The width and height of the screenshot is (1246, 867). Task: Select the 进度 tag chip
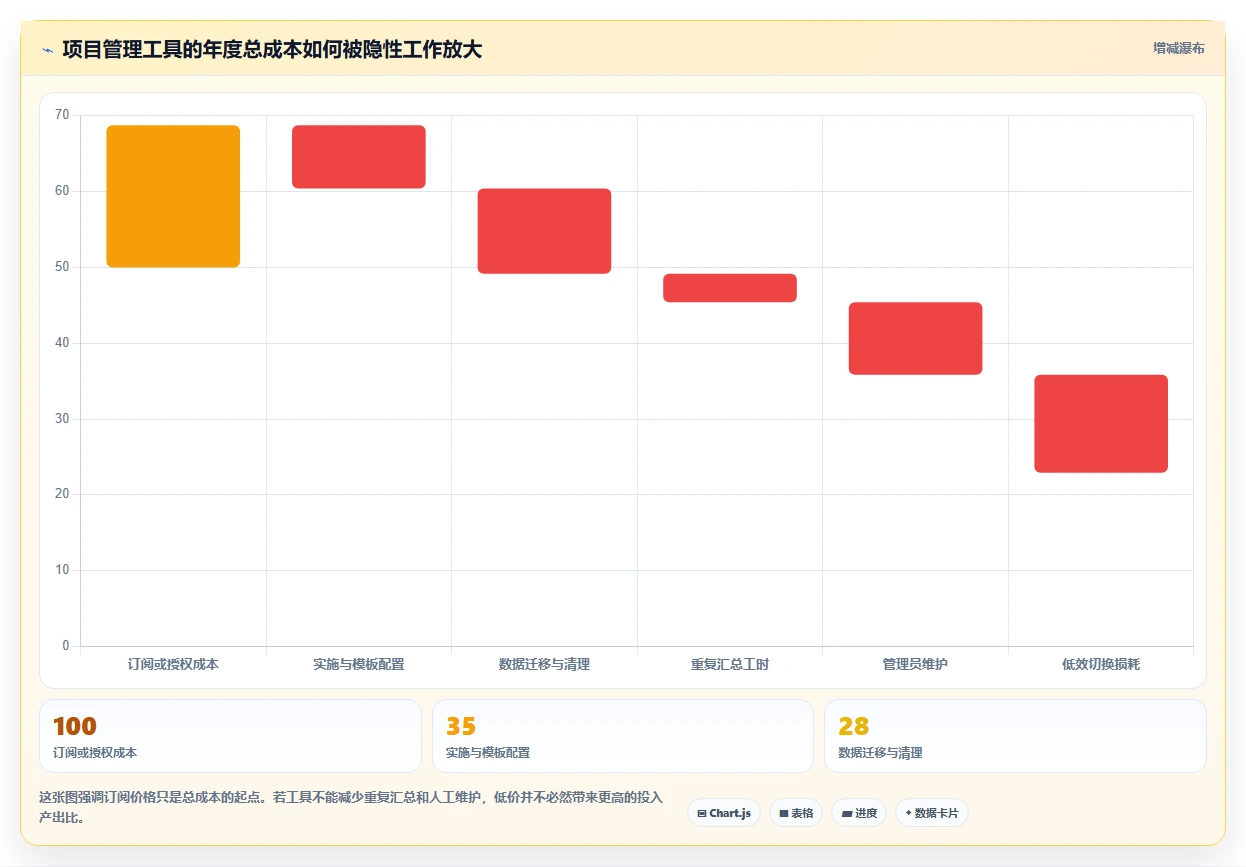[859, 813]
